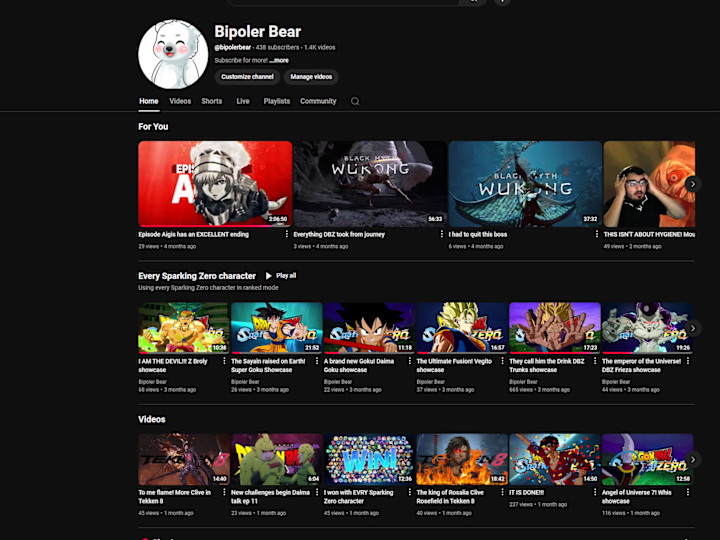Click the Manage videos button
Viewport: 720px width, 540px height.
[311, 77]
